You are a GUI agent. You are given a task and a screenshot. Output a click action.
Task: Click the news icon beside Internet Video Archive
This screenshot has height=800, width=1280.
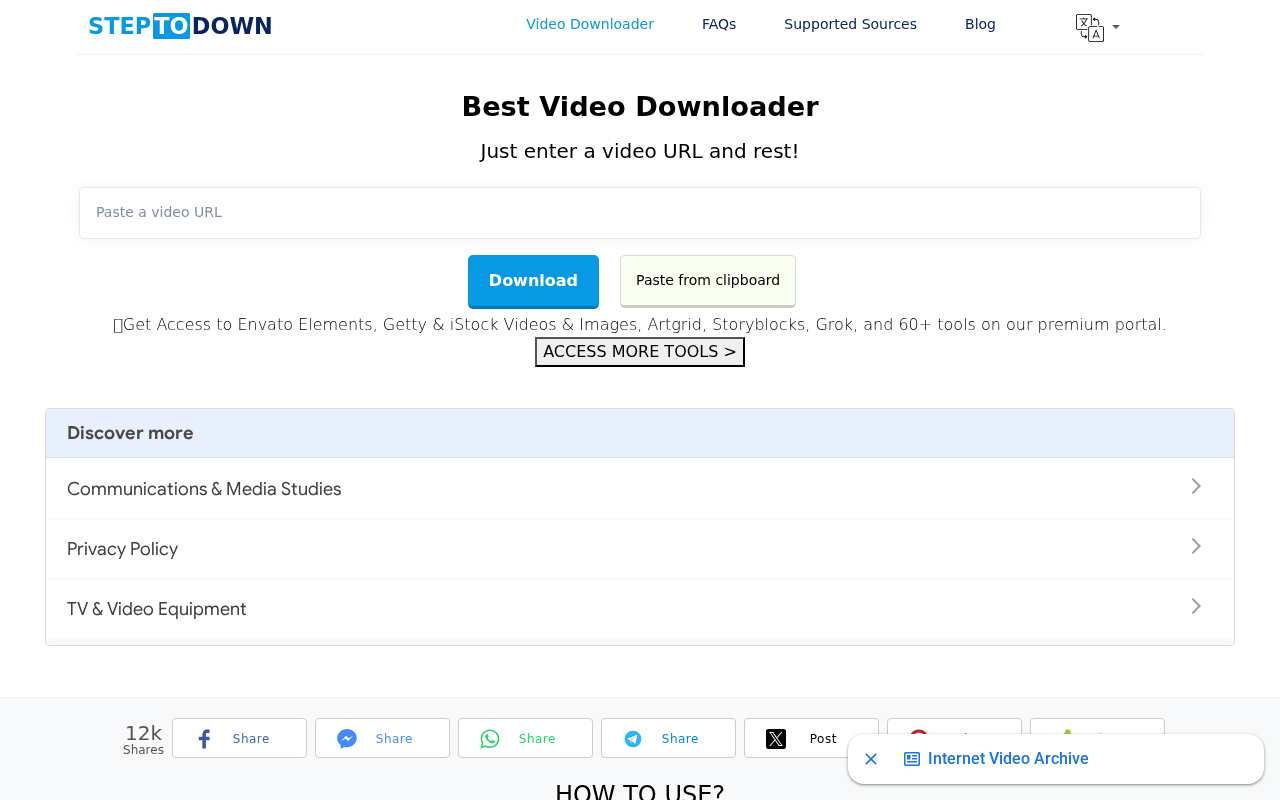click(912, 759)
